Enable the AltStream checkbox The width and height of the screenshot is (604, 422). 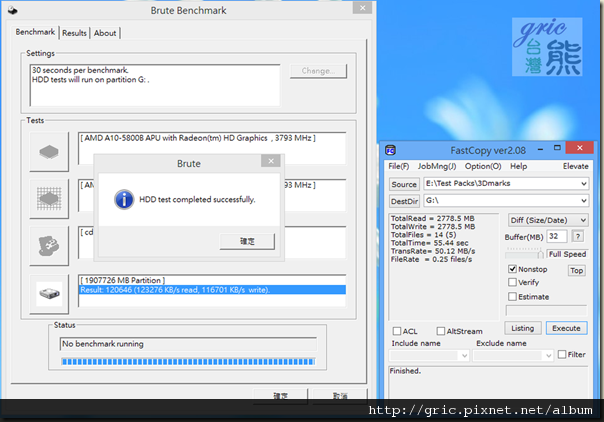(441, 331)
